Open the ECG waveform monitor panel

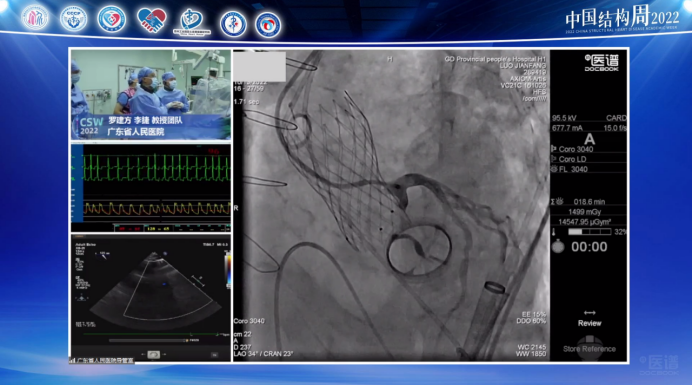pos(151,188)
